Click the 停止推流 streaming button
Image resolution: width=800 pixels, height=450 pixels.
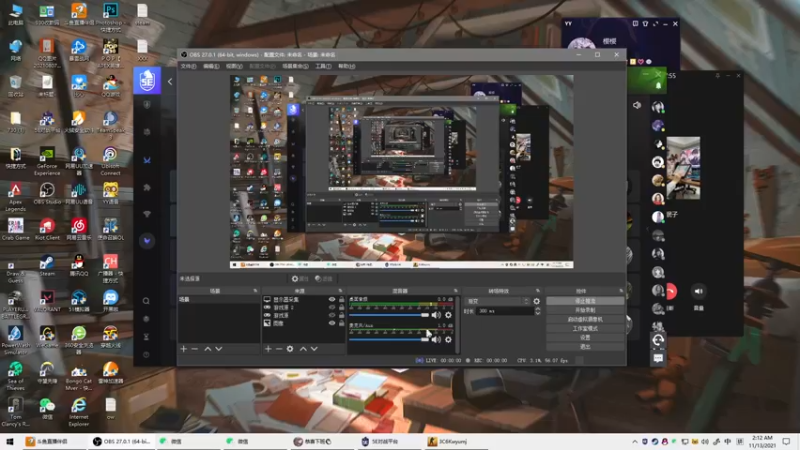tap(585, 301)
